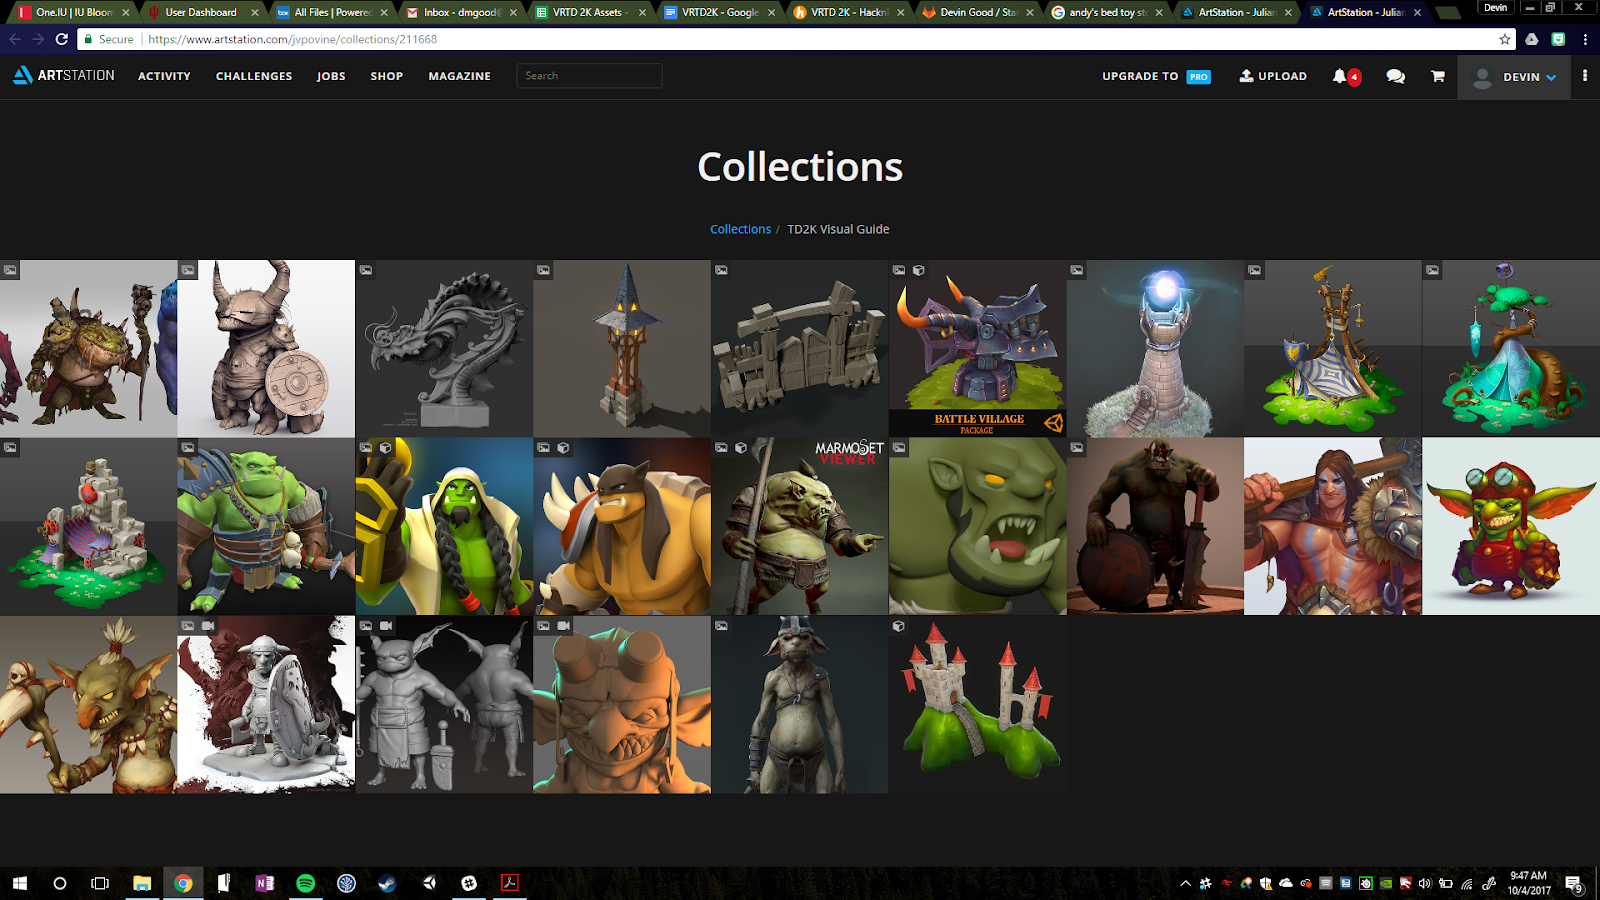Open the volume control in the tray
This screenshot has height=900, width=1600.
[x=1425, y=883]
